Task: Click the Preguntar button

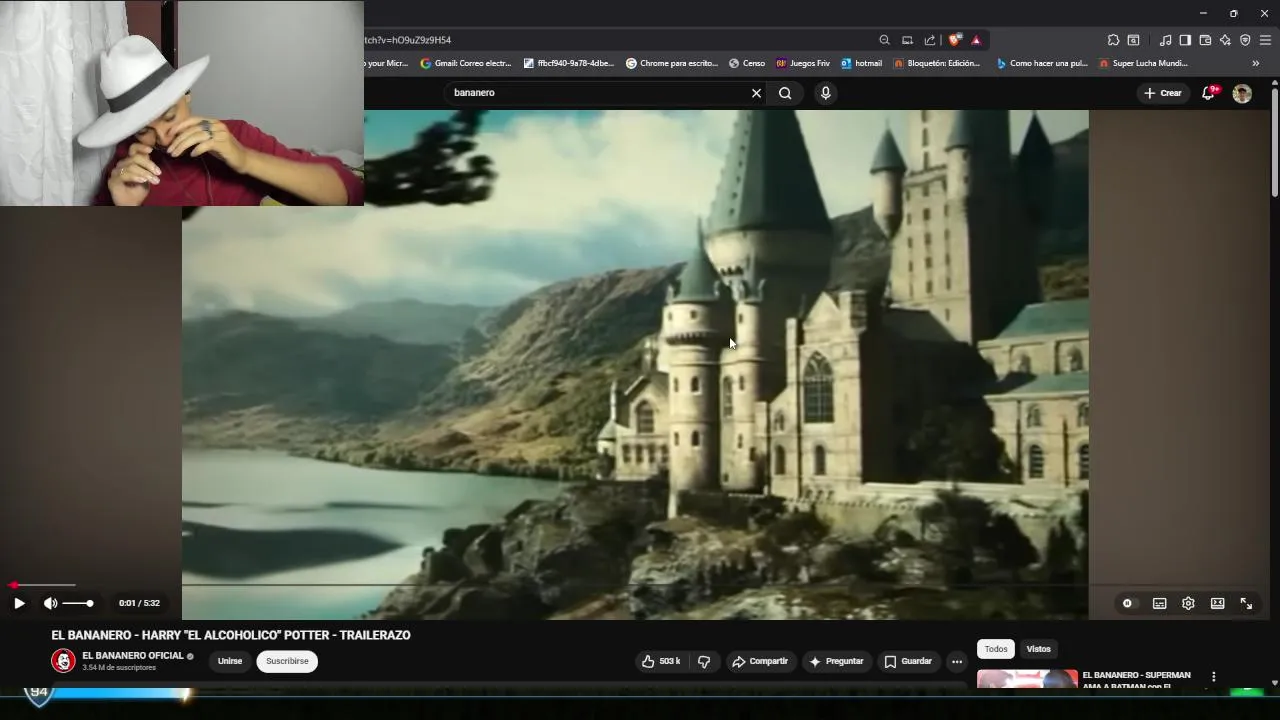Action: tap(836, 661)
